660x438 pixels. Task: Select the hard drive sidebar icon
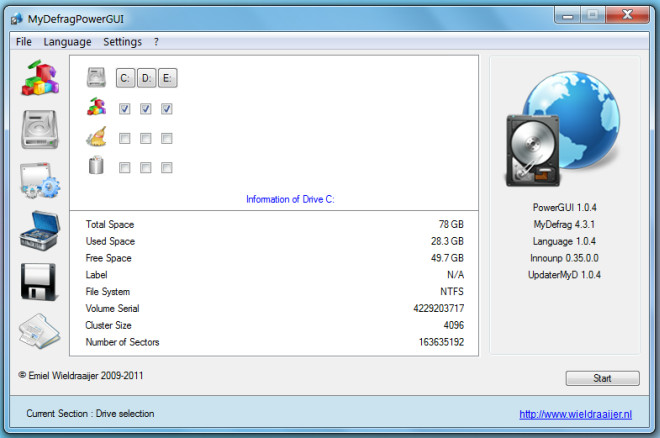40,129
